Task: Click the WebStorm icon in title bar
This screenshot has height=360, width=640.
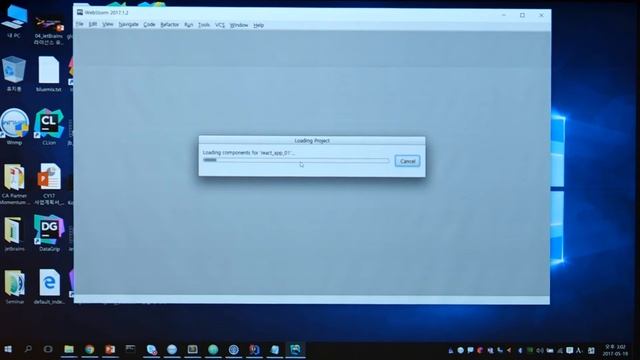Action: 80,12
